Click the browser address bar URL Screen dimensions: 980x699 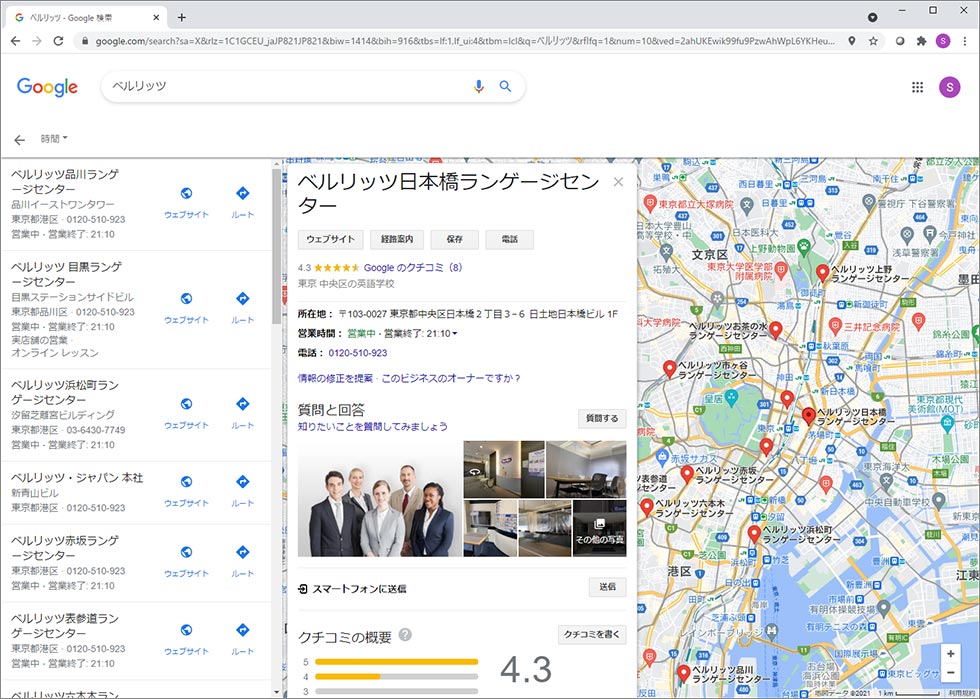(464, 41)
